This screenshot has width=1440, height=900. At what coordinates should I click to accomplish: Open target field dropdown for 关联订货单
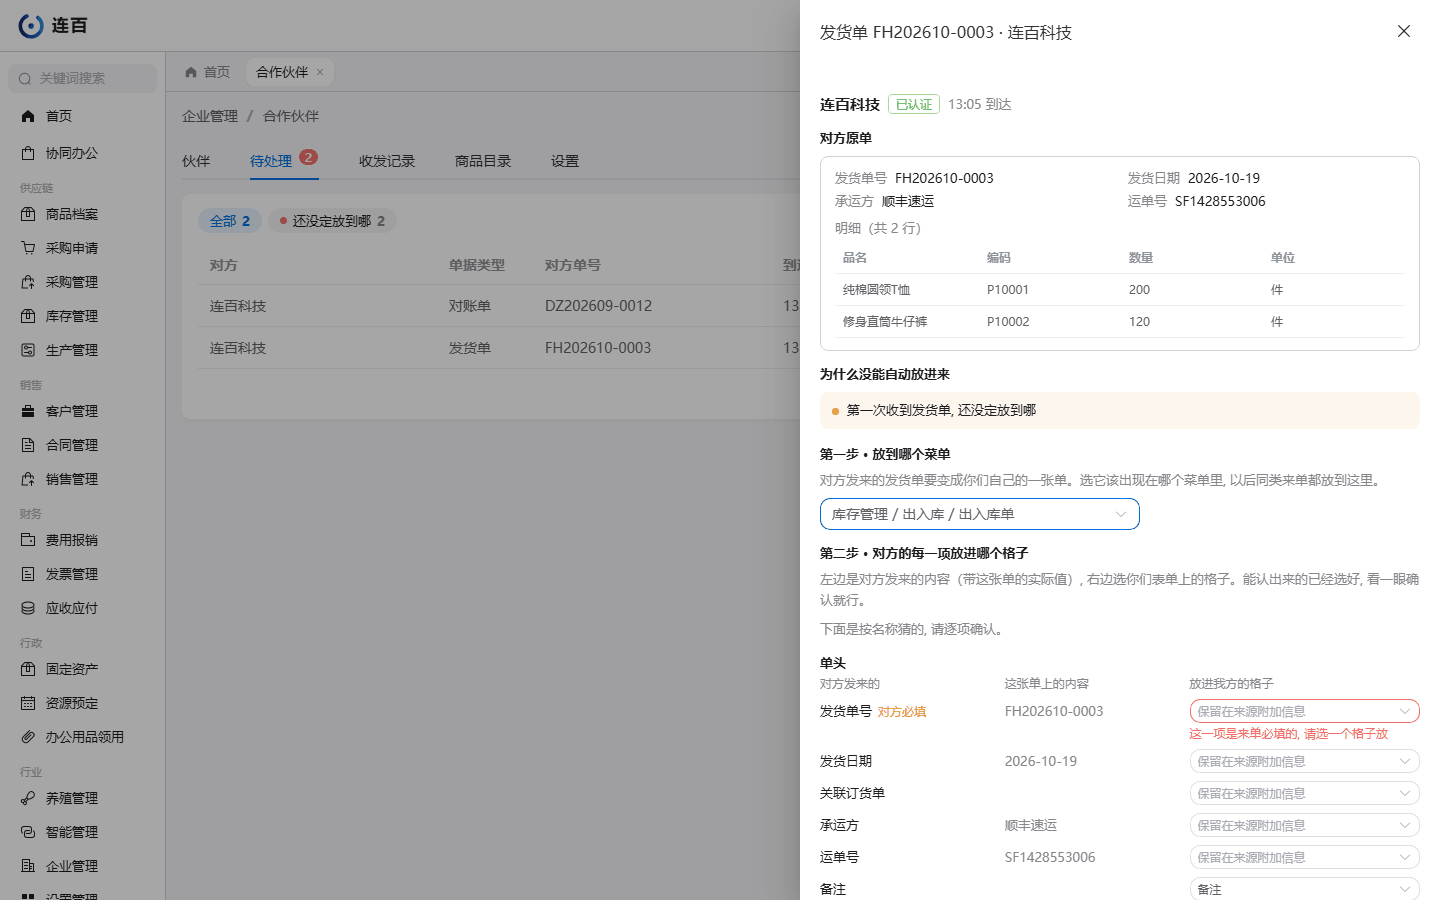coord(1305,793)
